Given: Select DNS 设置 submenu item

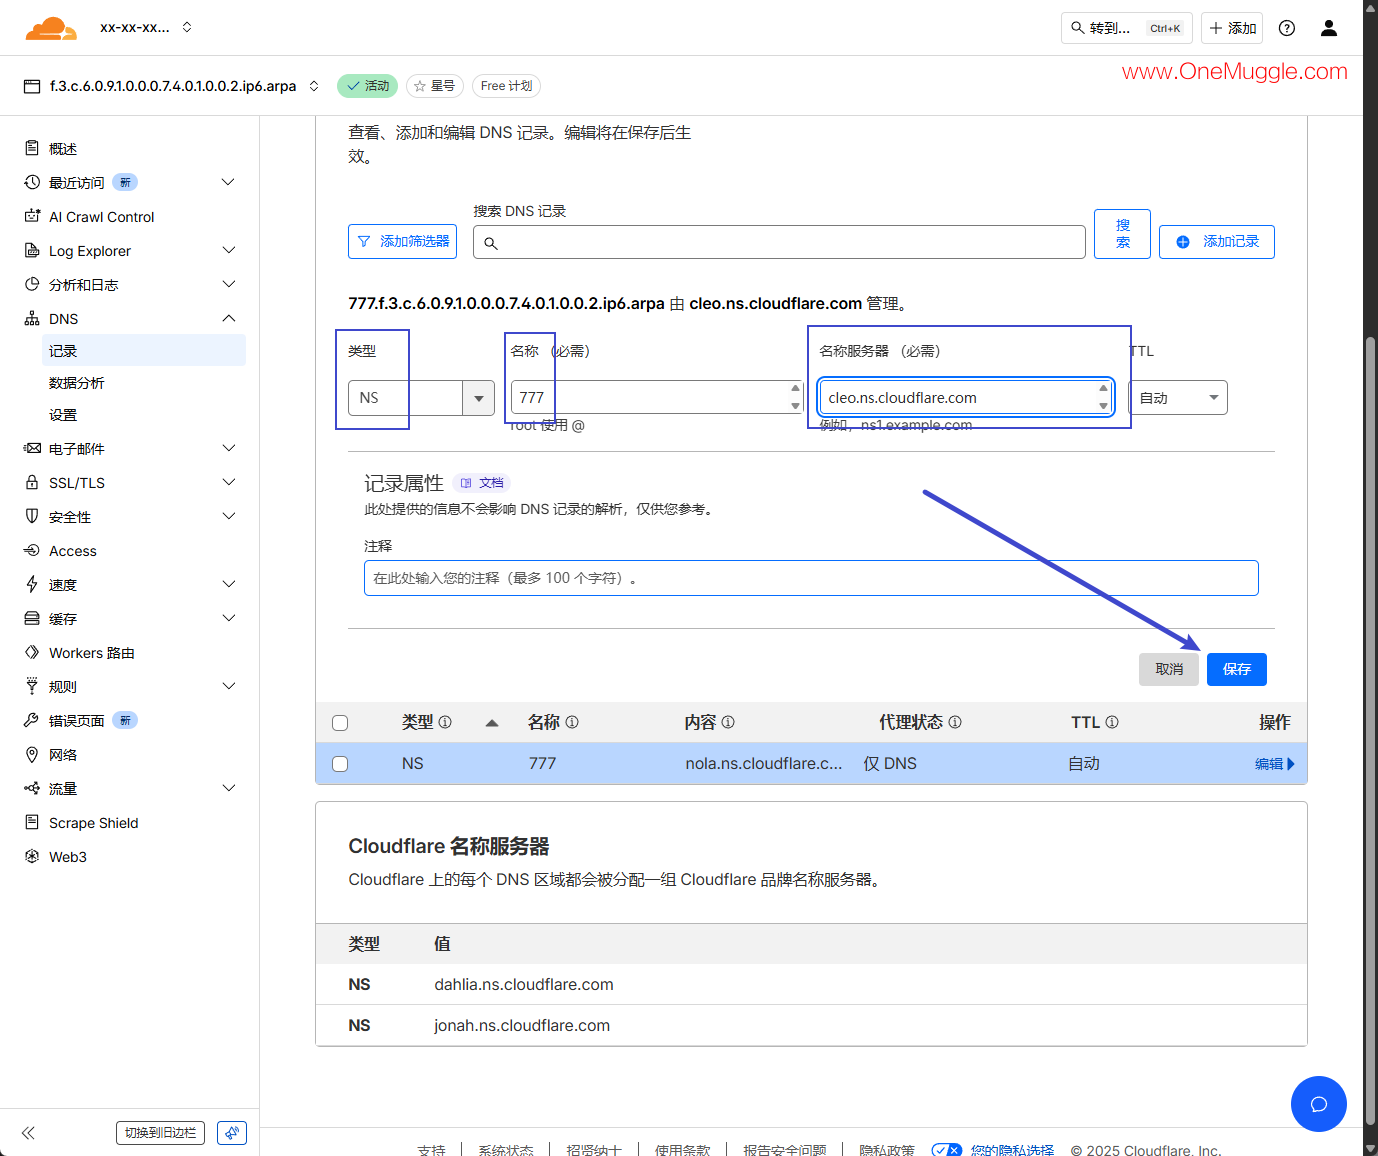Looking at the screenshot, I should pyautogui.click(x=63, y=415).
